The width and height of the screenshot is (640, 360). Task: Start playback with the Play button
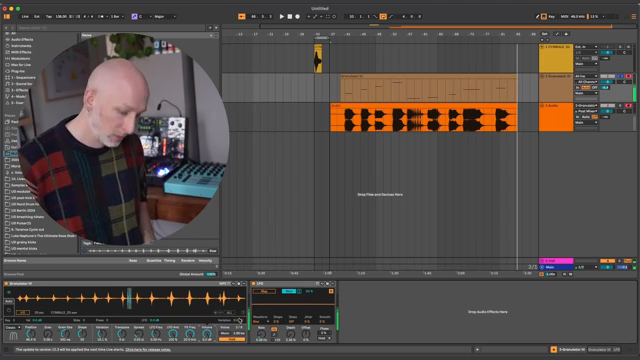(282, 16)
